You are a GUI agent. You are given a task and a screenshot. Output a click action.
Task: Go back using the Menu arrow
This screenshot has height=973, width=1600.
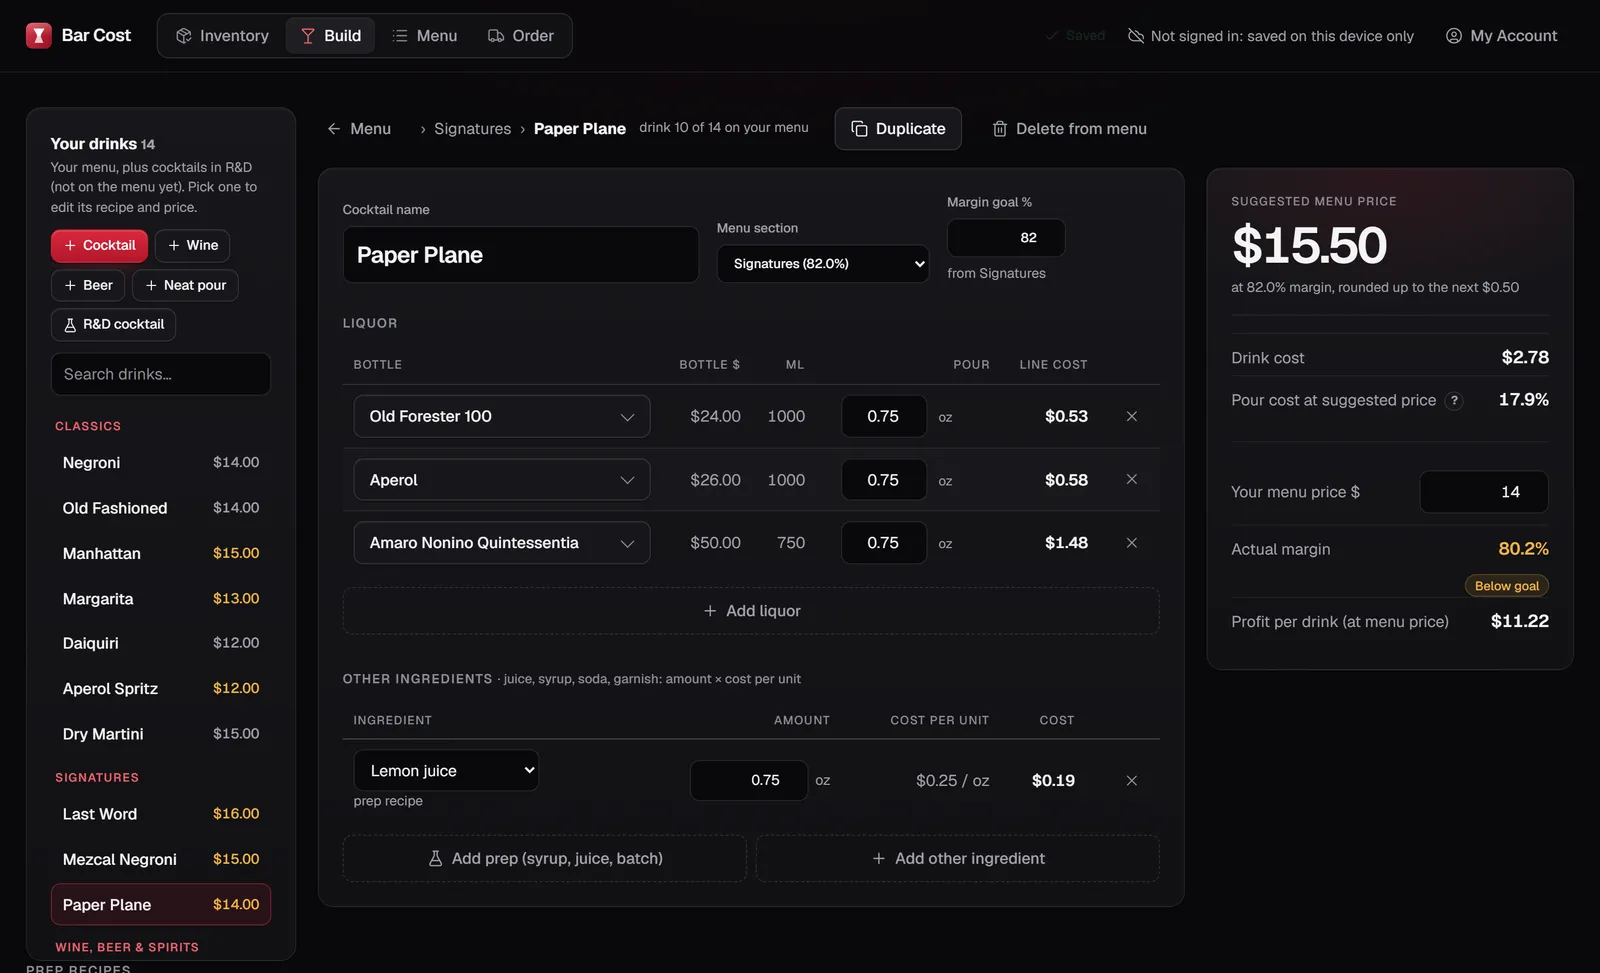(359, 129)
